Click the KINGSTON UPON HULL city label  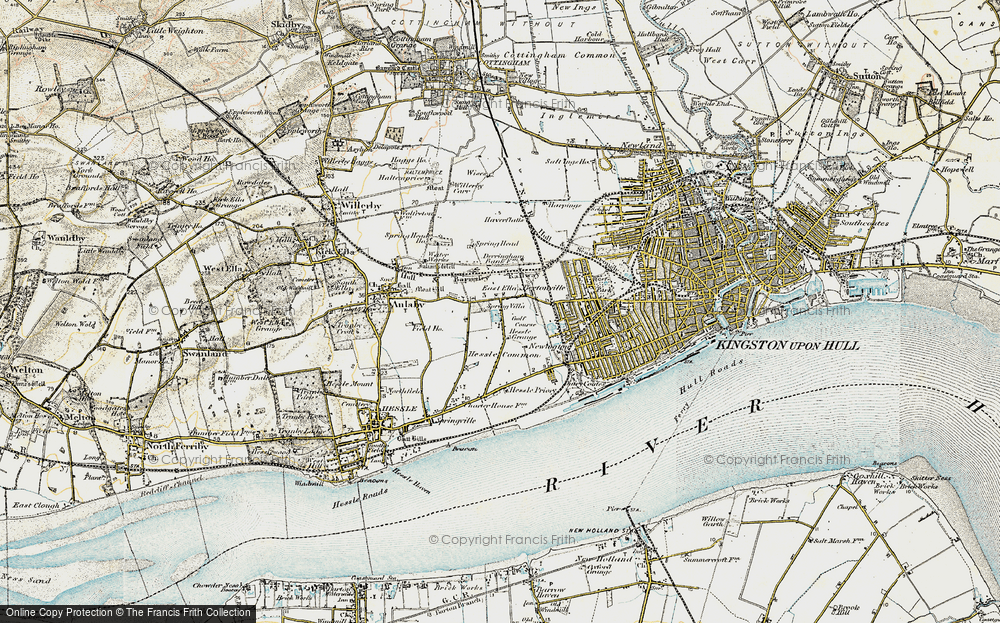pos(788,345)
